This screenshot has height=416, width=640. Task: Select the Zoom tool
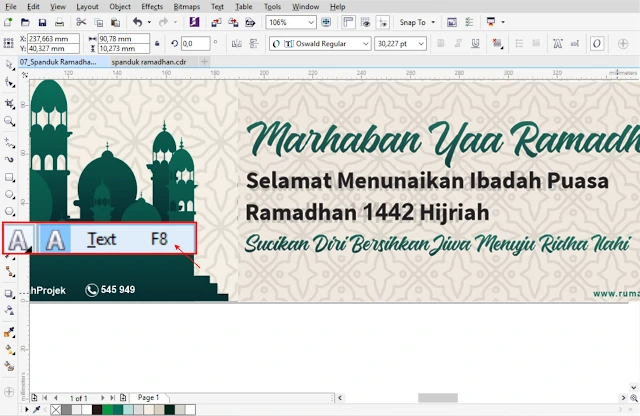pos(9,121)
